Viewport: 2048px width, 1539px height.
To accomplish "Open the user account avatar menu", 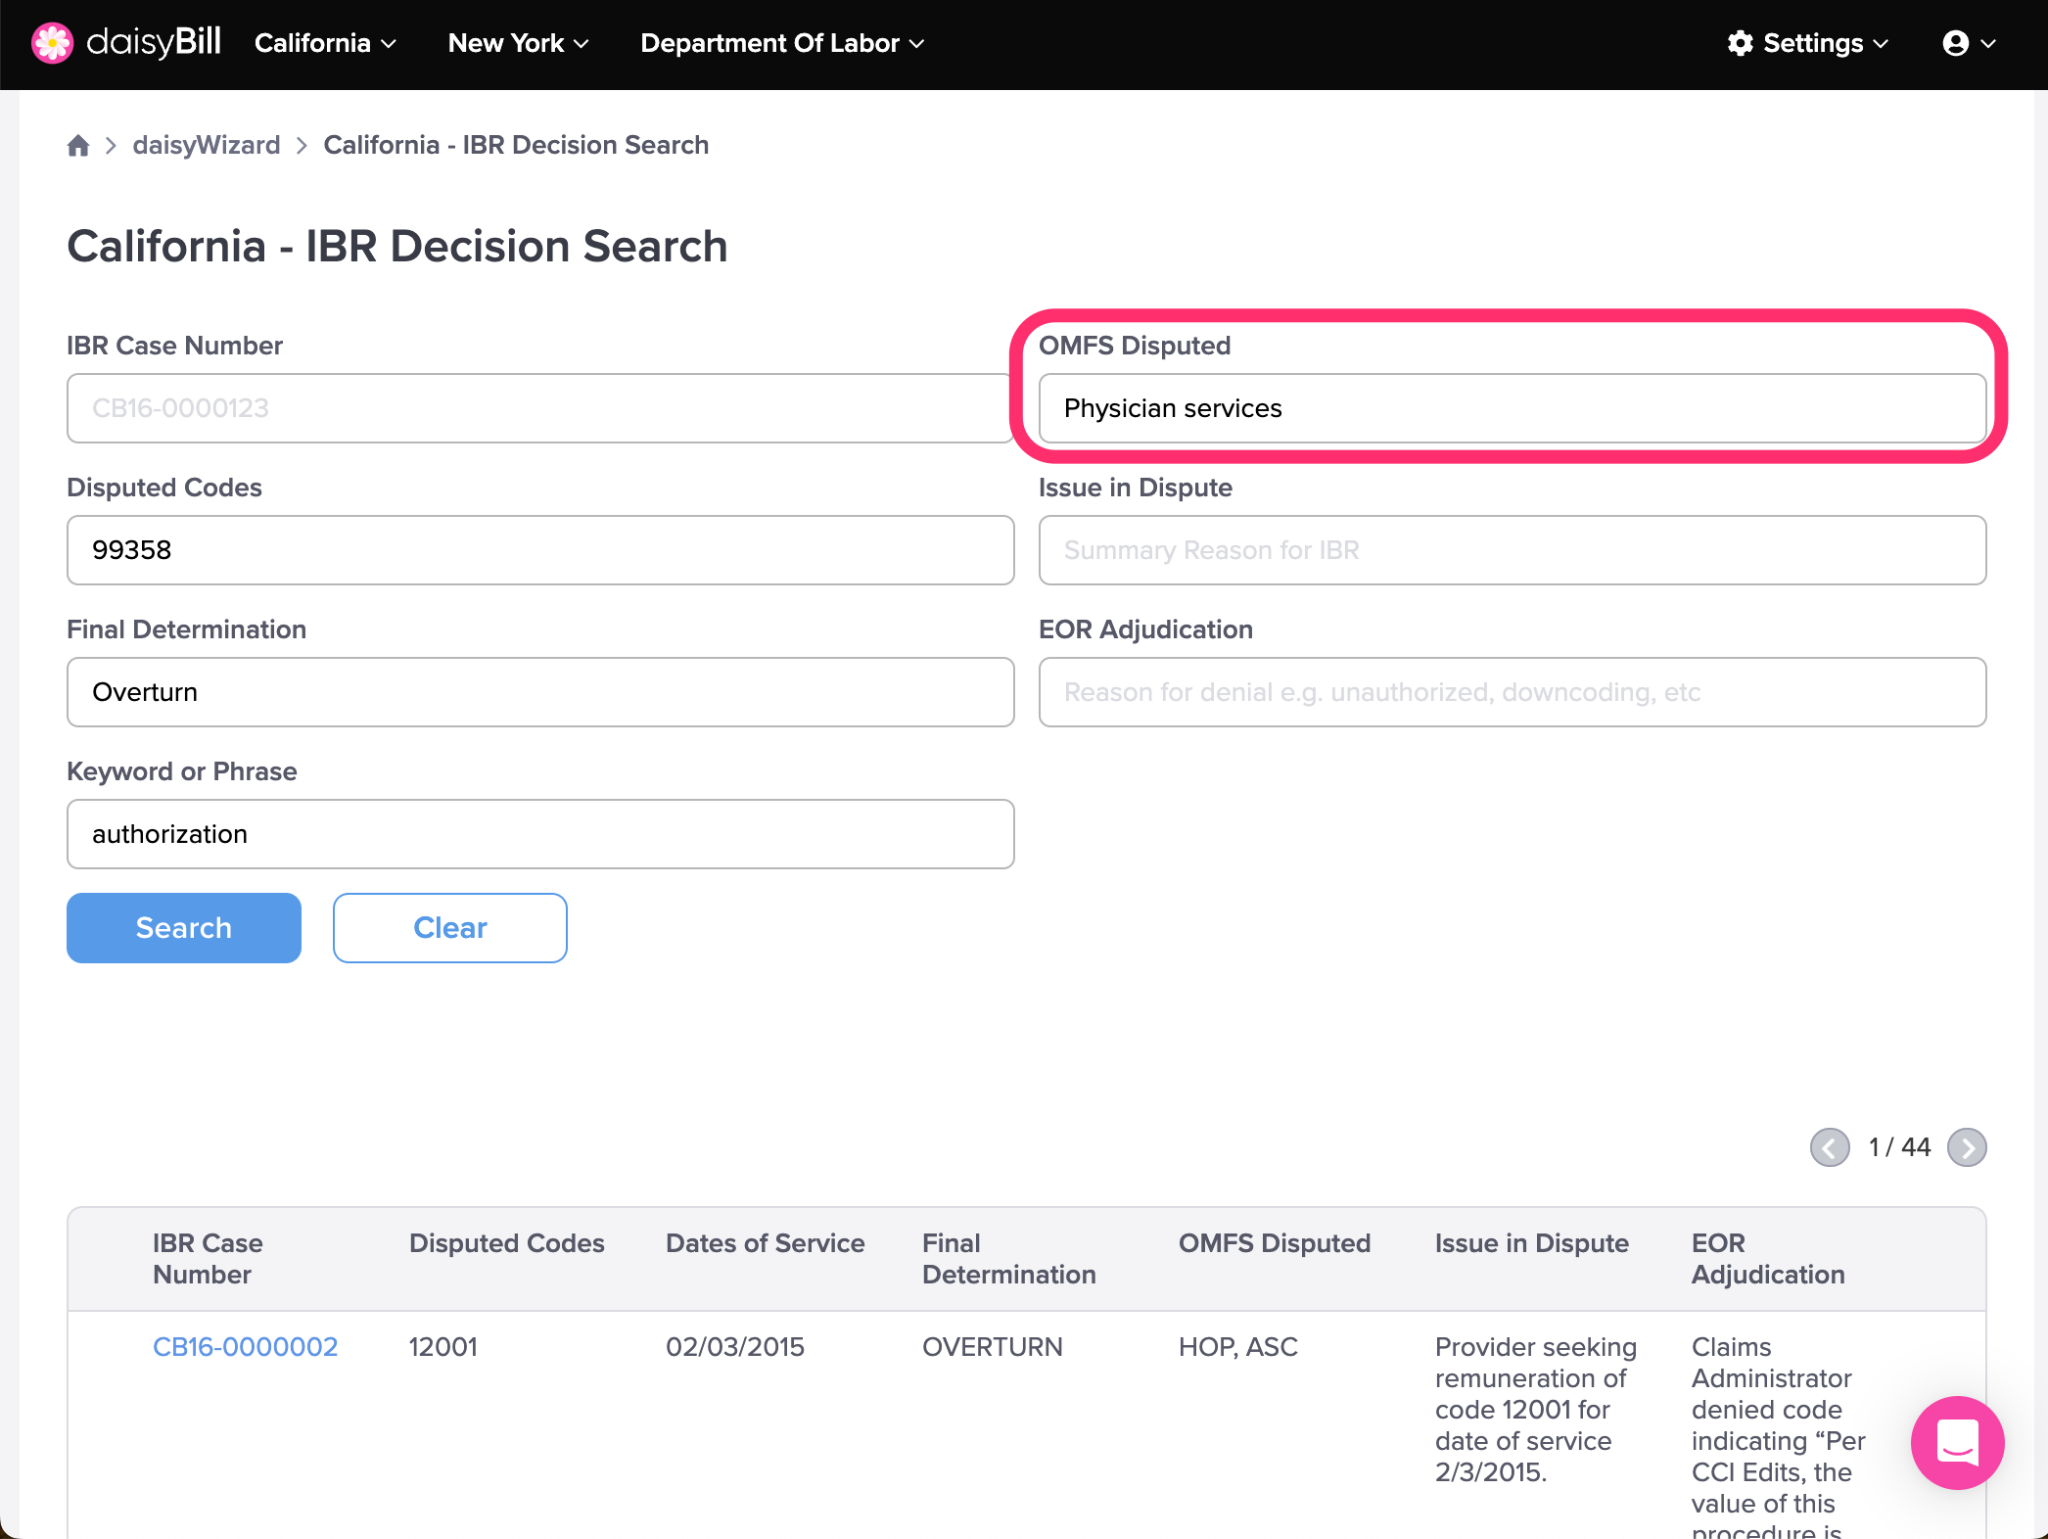I will [x=1968, y=43].
